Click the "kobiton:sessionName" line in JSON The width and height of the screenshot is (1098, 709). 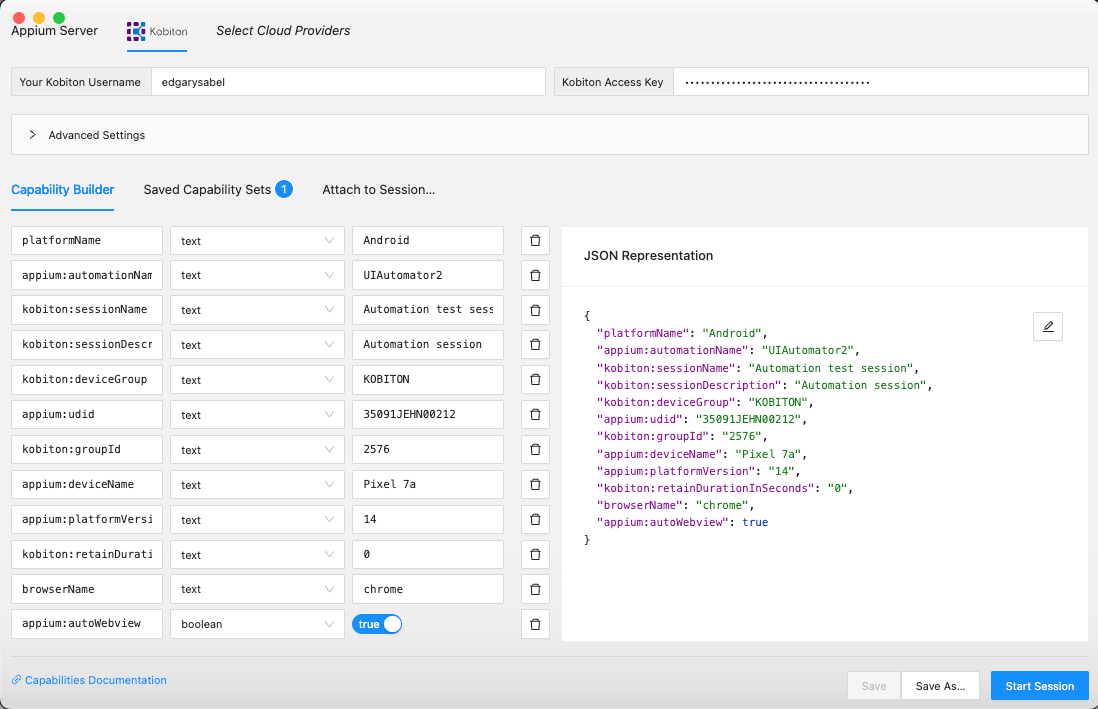[x=758, y=368]
